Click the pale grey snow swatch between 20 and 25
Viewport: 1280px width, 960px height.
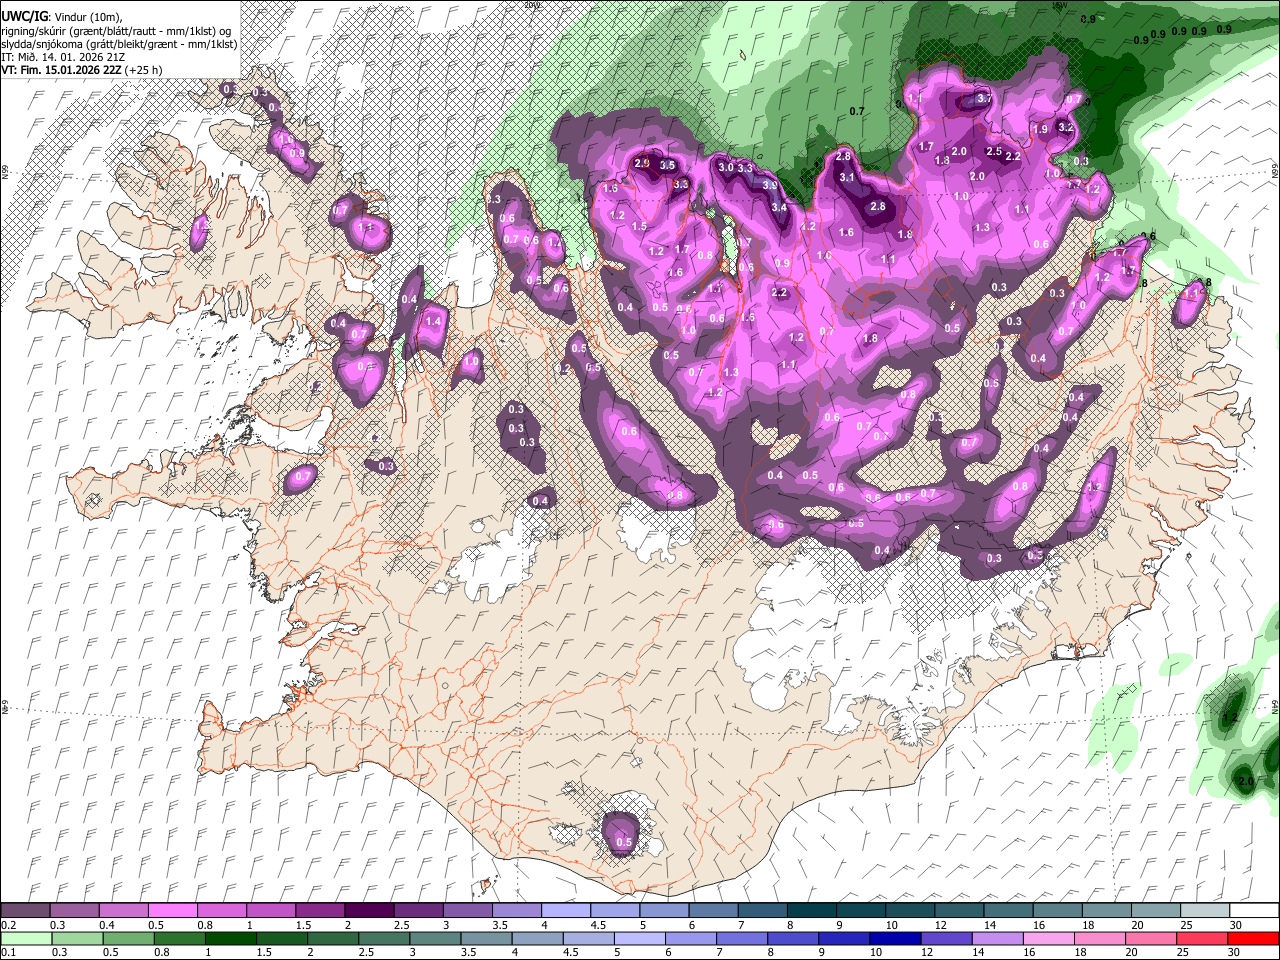pyautogui.click(x=1156, y=911)
